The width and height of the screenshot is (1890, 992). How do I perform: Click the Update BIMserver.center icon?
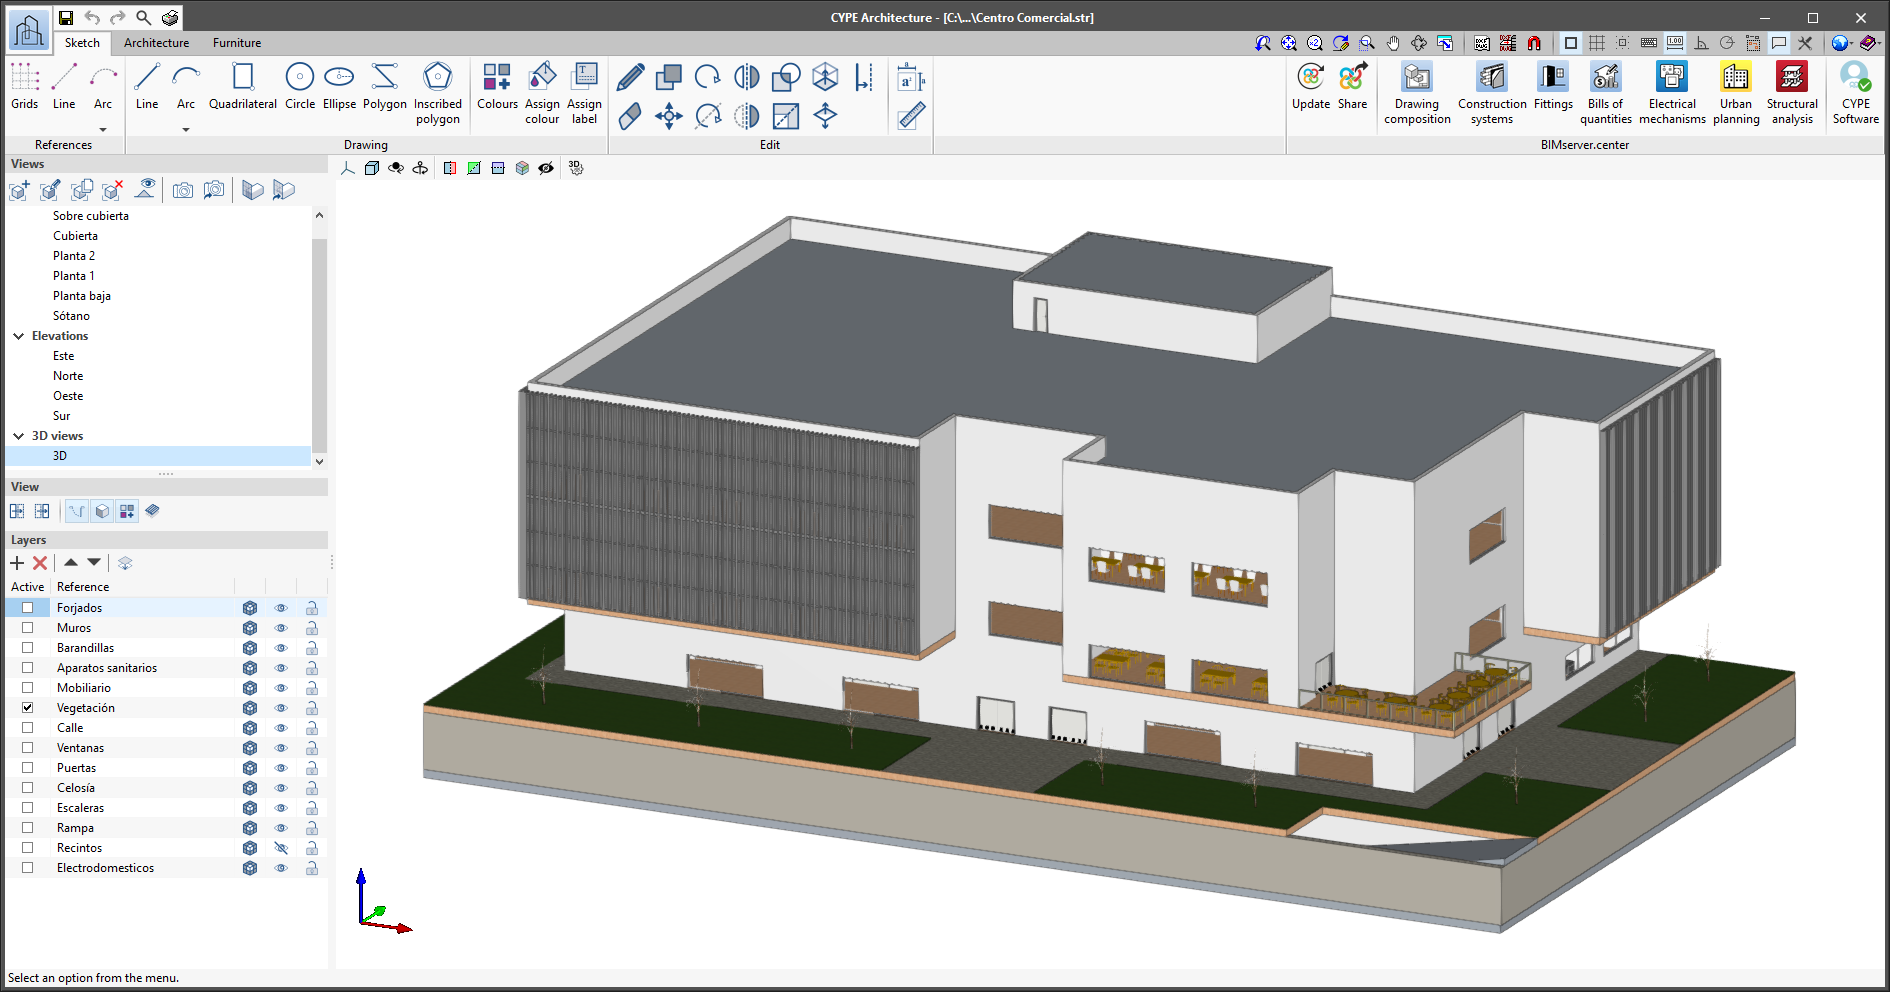click(x=1311, y=86)
